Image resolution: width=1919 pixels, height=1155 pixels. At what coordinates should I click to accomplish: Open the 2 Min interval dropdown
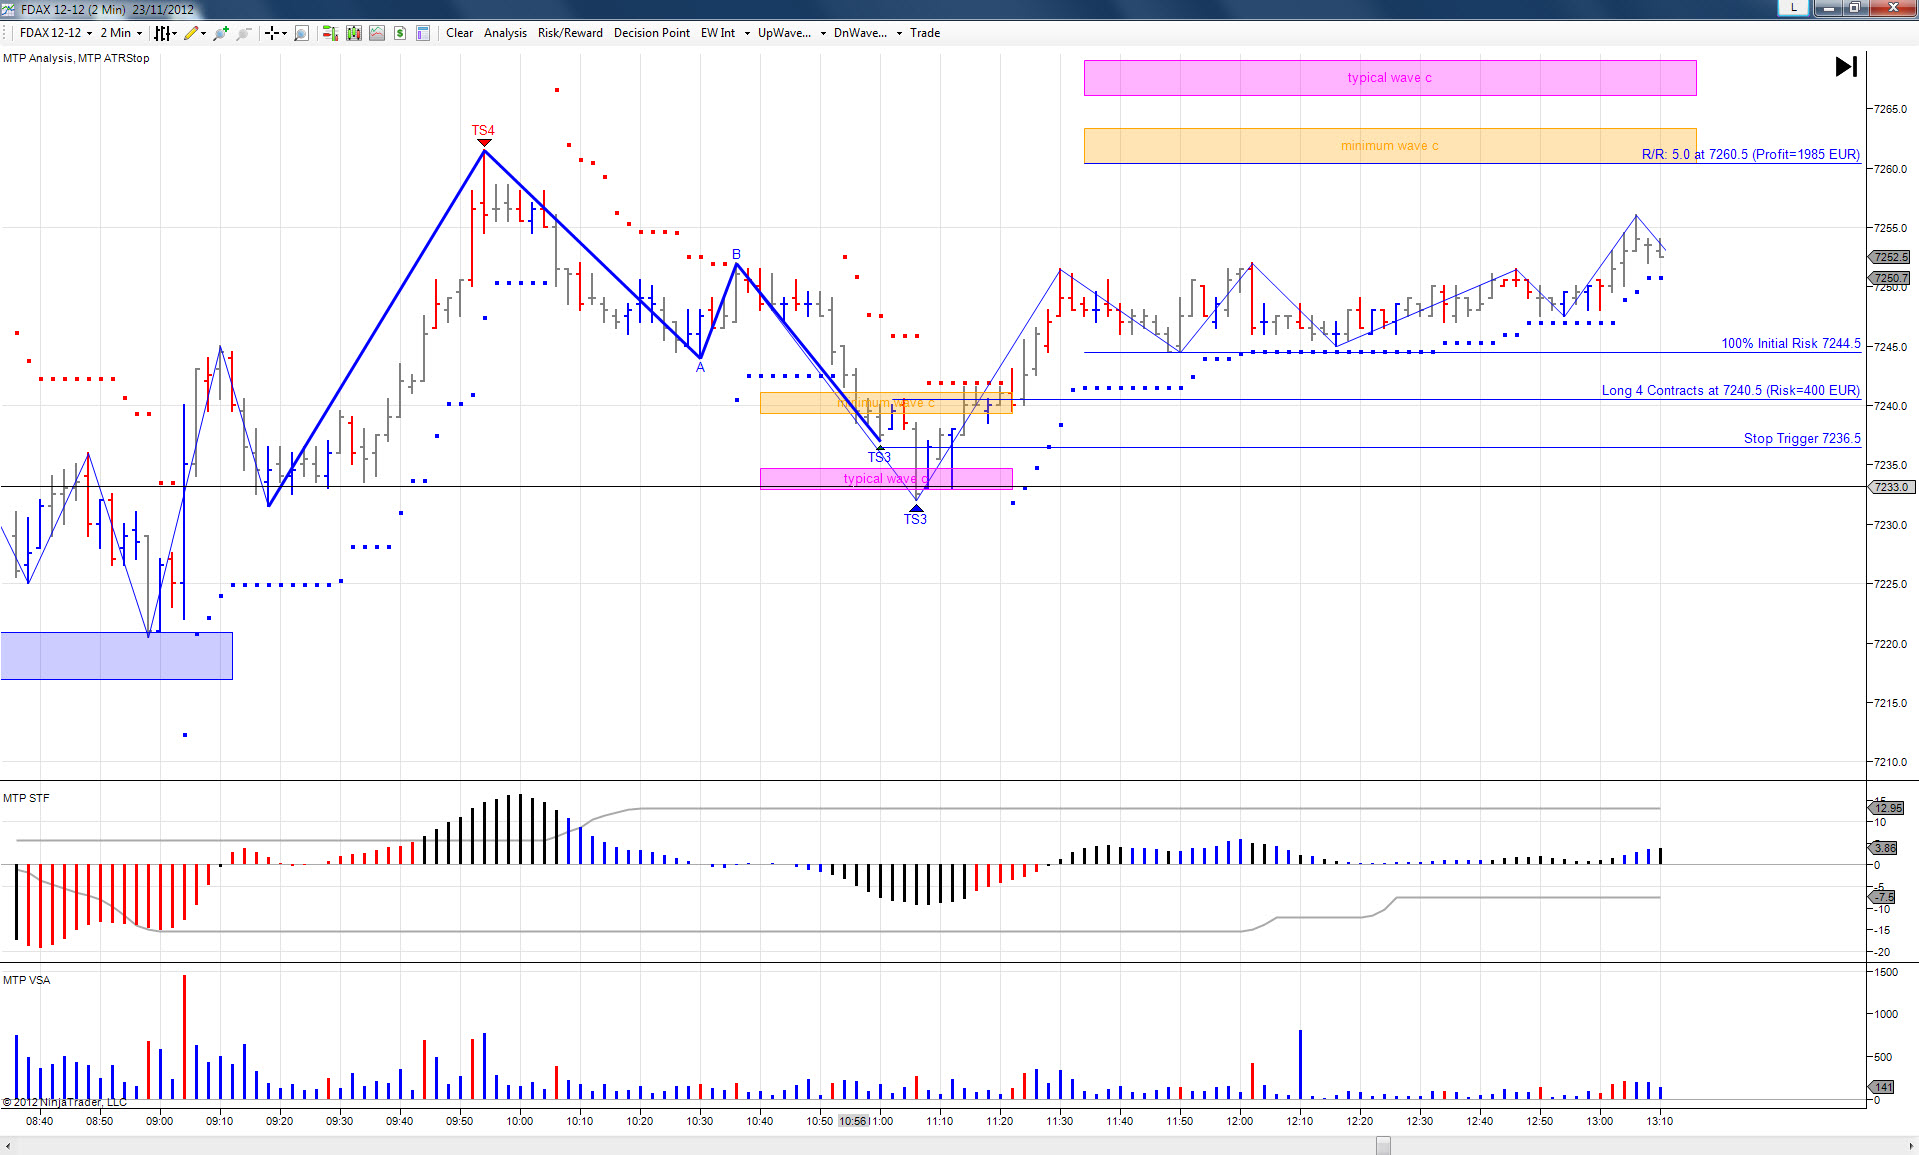point(121,33)
